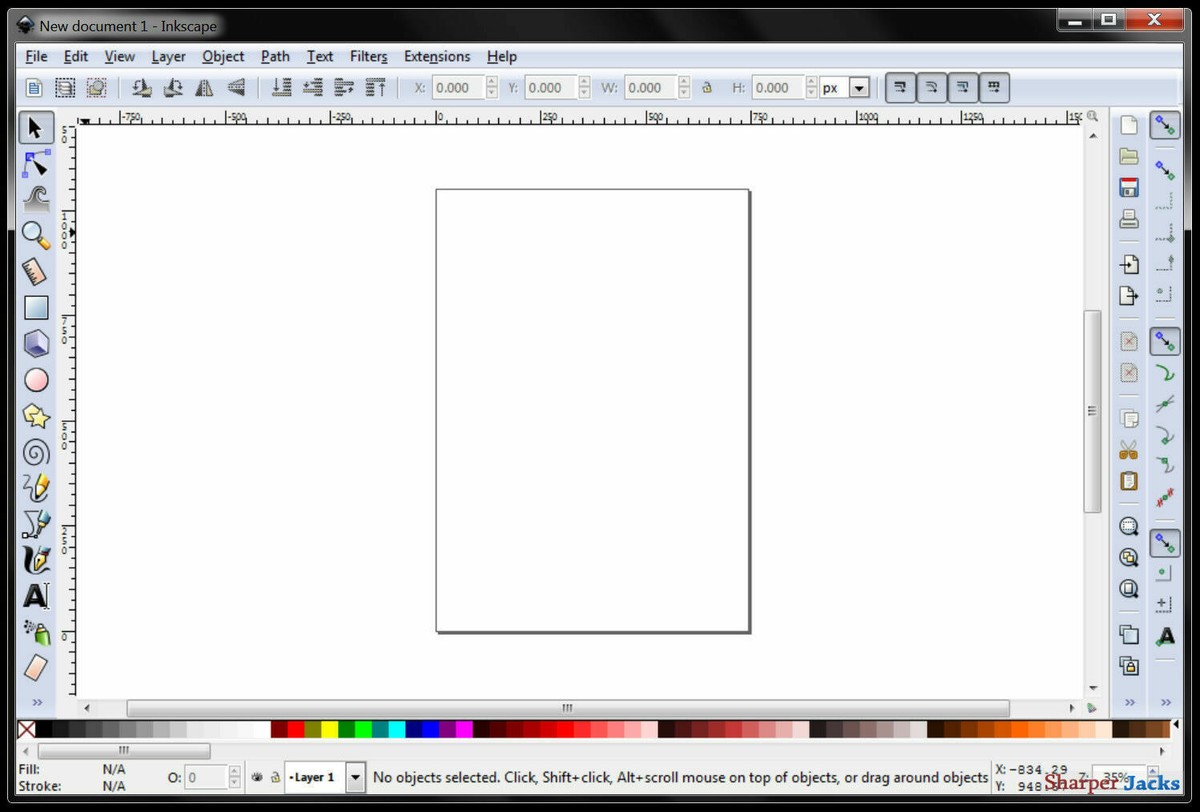Screen dimensions: 1200x812
Task: Click Rotate 90° clockwise icon
Action: (x=173, y=88)
